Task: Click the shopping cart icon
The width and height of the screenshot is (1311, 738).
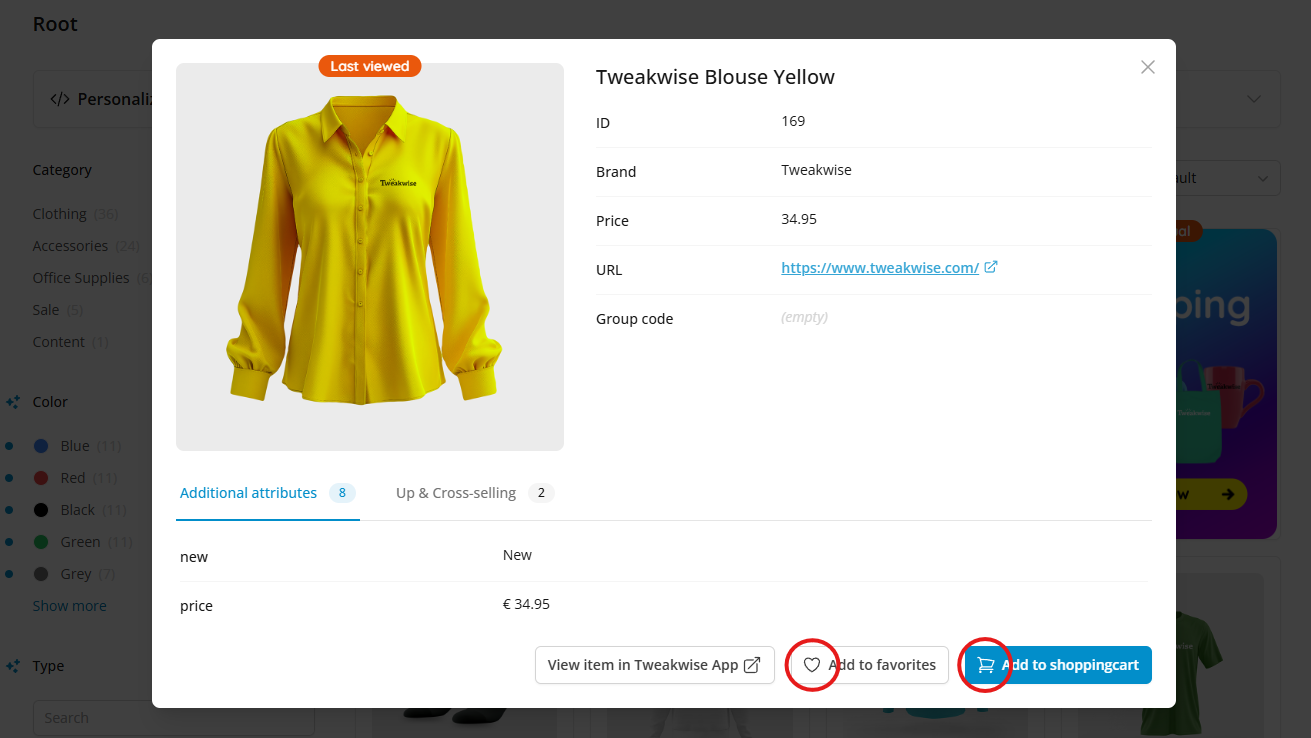Action: (x=986, y=665)
